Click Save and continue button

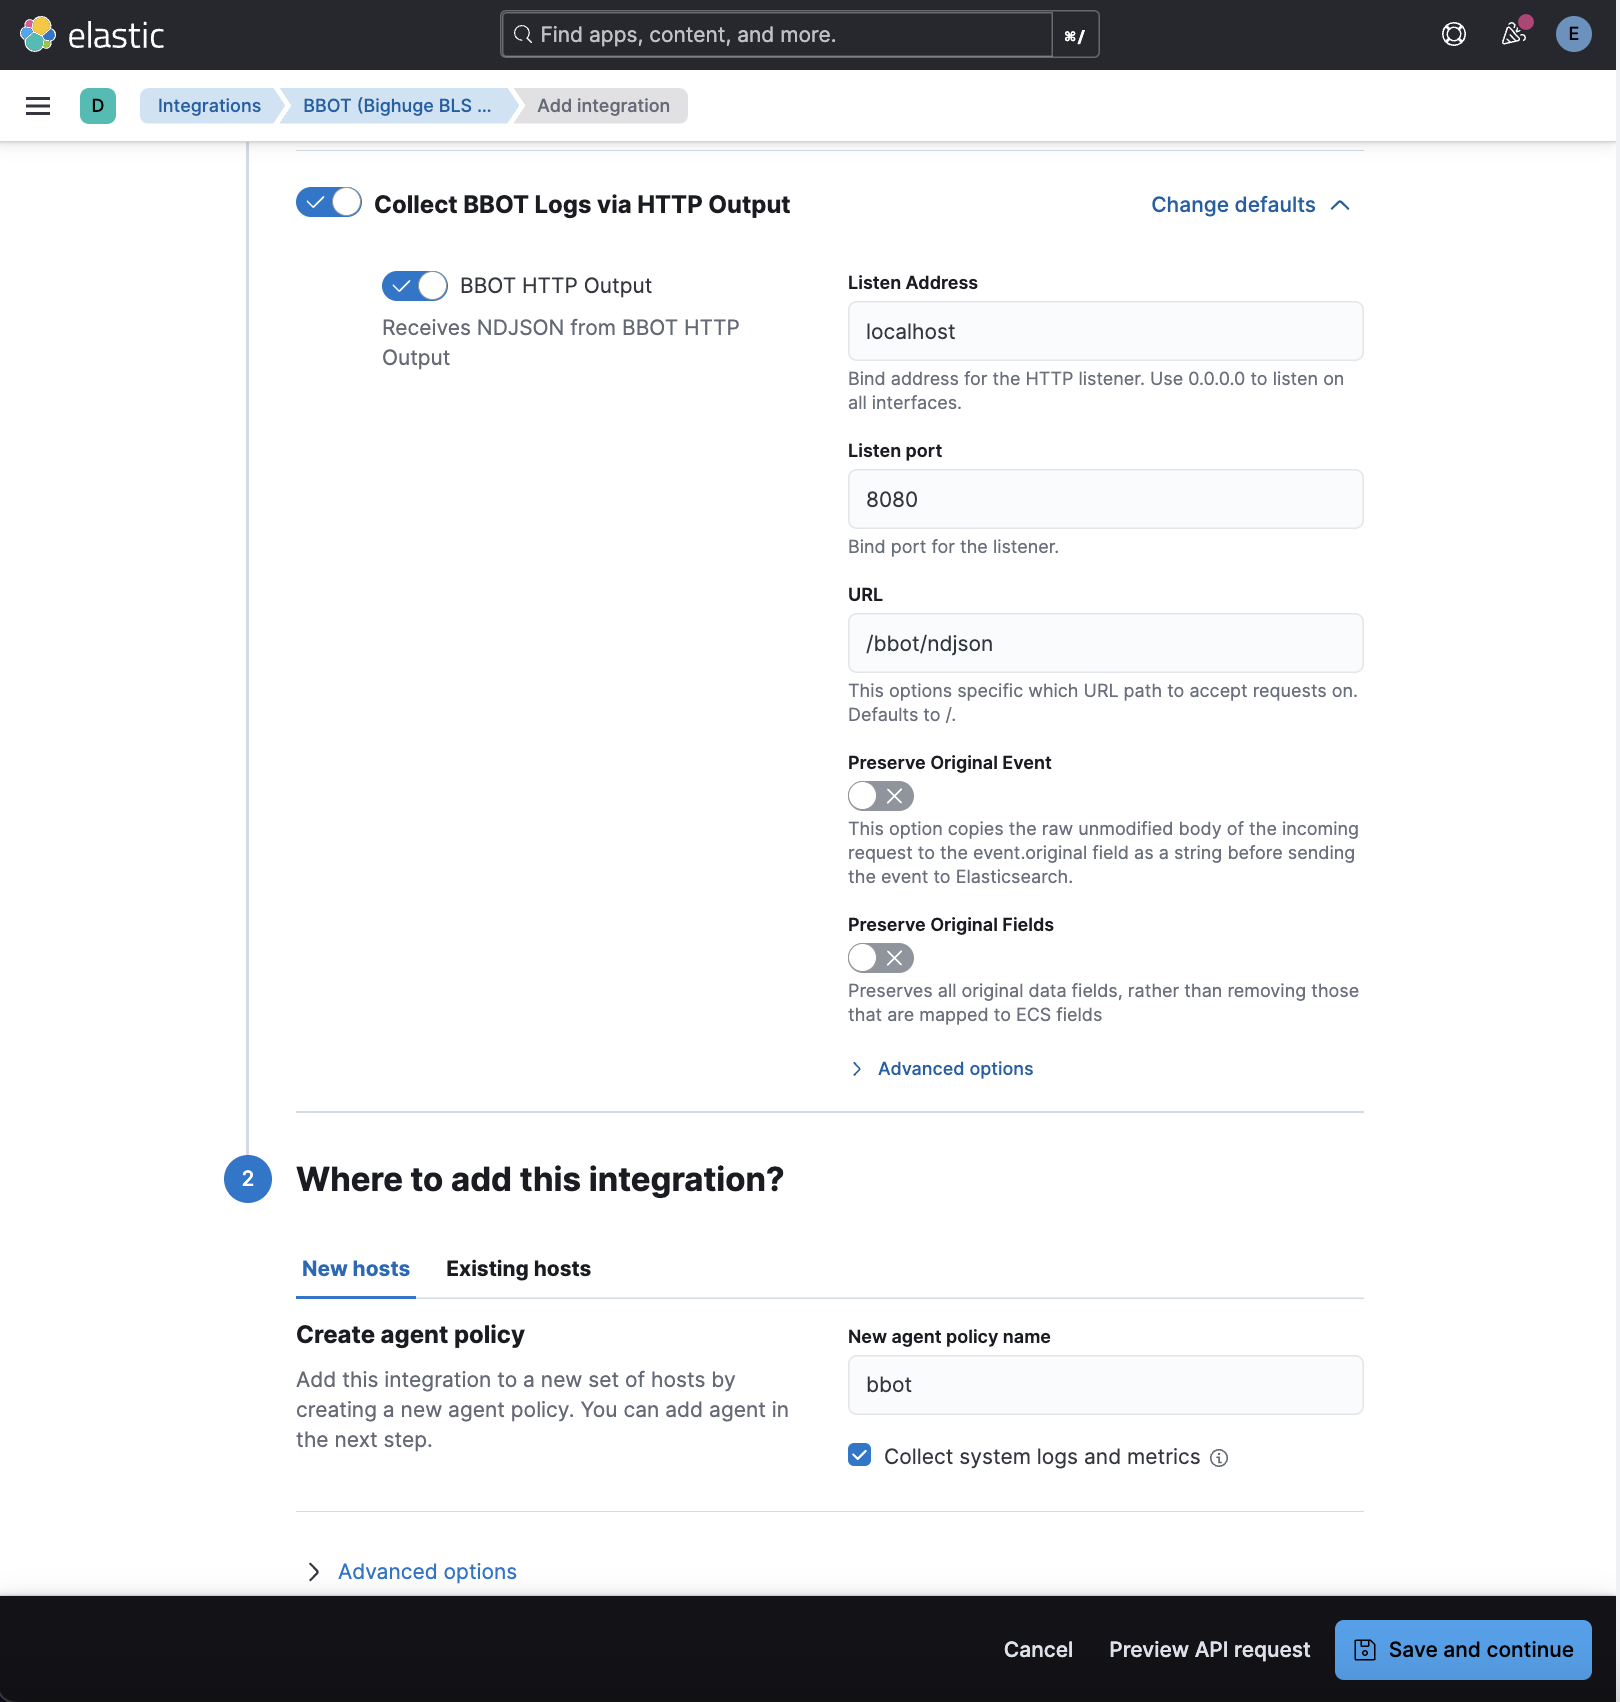pos(1463,1650)
